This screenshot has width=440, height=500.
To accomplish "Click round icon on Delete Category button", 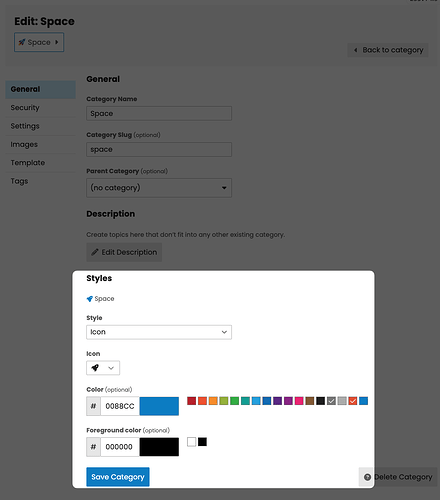I will pyautogui.click(x=367, y=477).
